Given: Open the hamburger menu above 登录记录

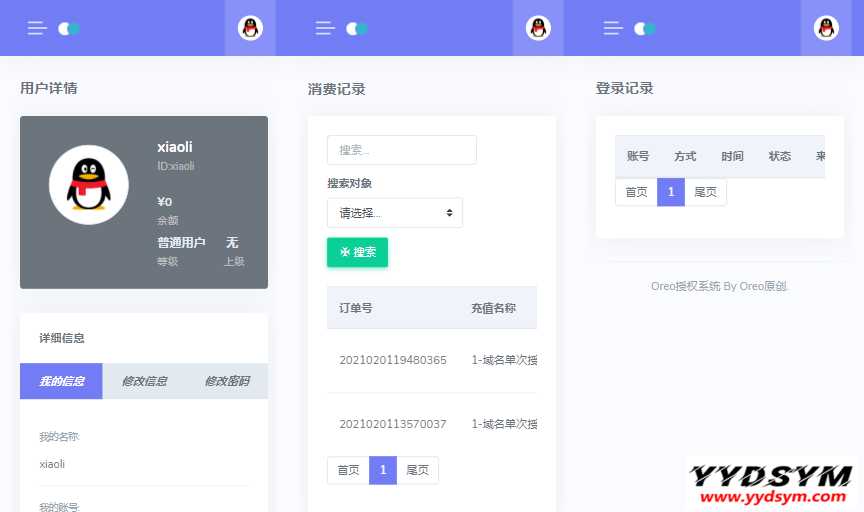Looking at the screenshot, I should point(613,28).
